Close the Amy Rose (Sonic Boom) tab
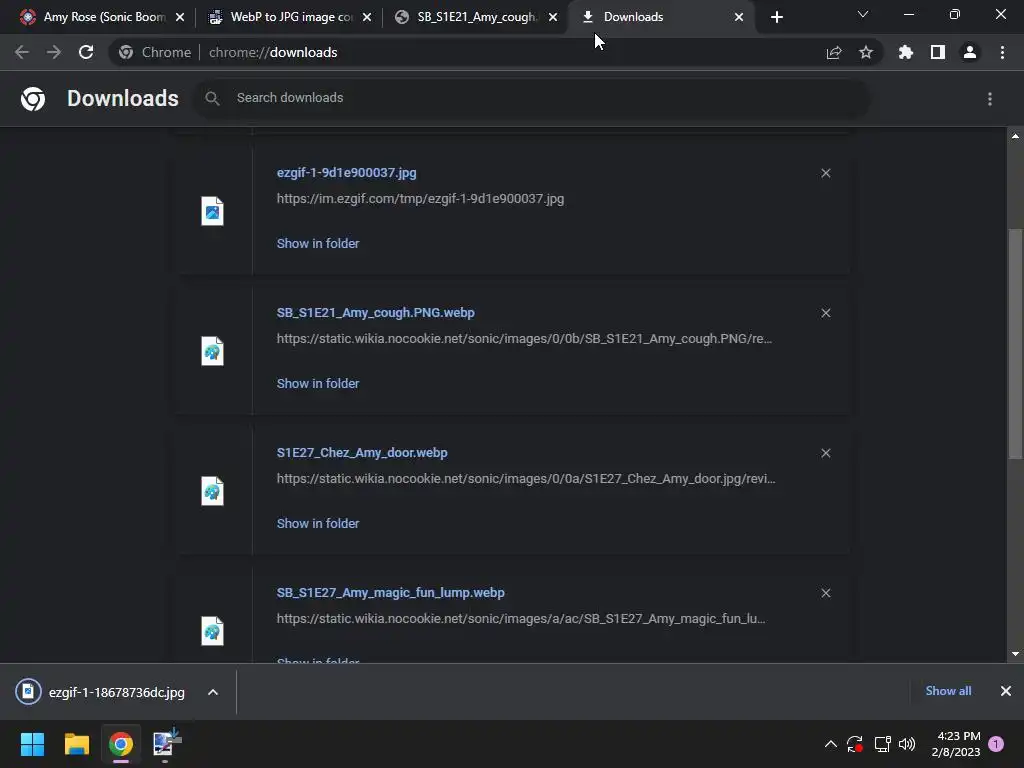The height and width of the screenshot is (768, 1024). click(180, 17)
